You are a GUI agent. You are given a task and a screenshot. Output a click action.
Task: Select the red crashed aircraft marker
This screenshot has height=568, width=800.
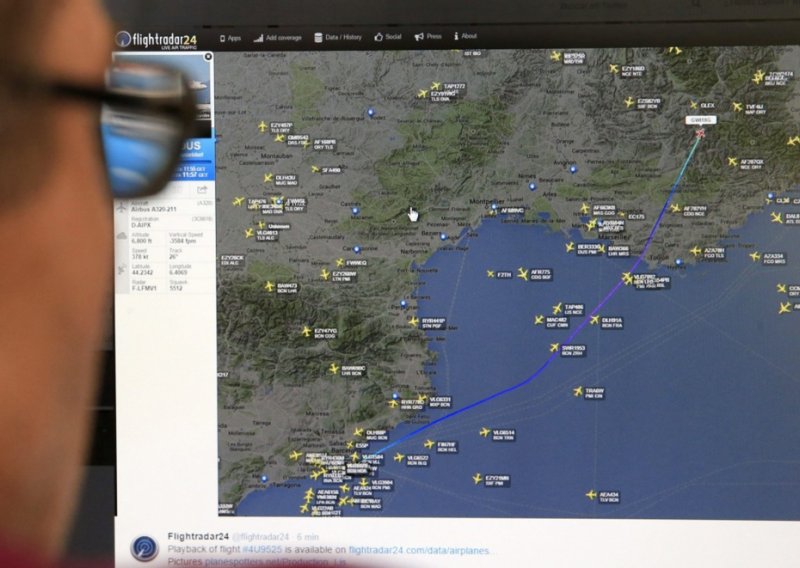(x=700, y=132)
